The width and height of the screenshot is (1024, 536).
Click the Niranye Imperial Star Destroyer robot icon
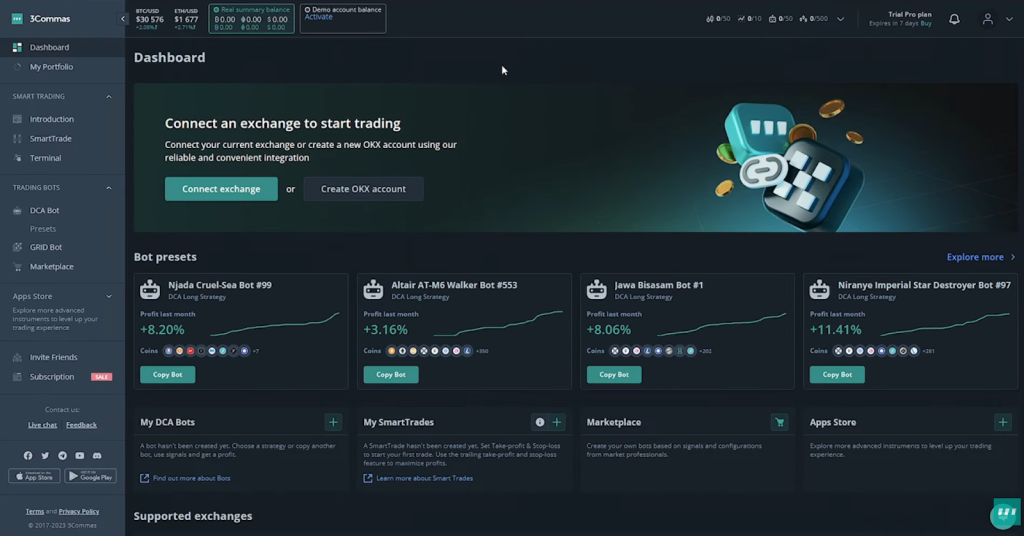[820, 289]
